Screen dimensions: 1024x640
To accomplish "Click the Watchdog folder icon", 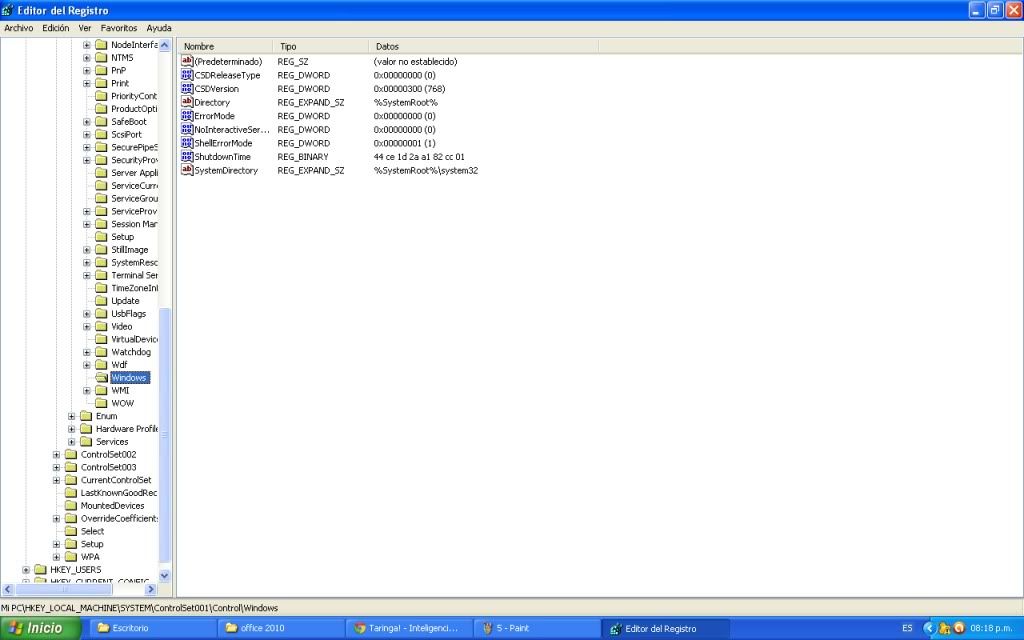I will point(101,352).
